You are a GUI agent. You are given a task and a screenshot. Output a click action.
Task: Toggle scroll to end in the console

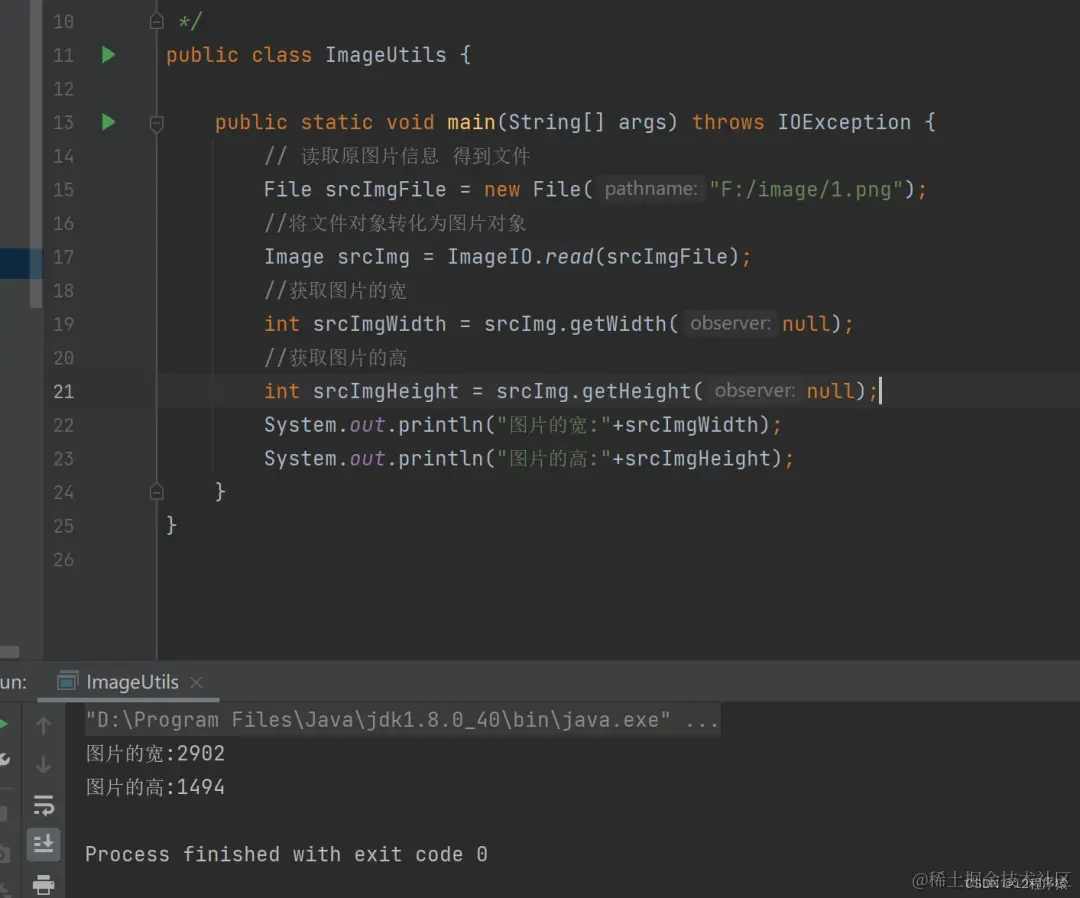click(43, 844)
